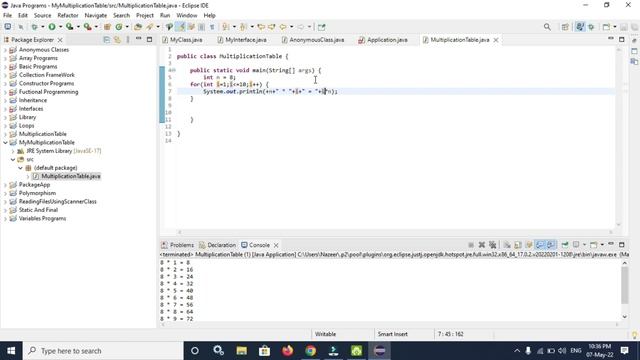Click the Next Annotation icon
Viewport: 640px width, 360px height.
(x=225, y=27)
